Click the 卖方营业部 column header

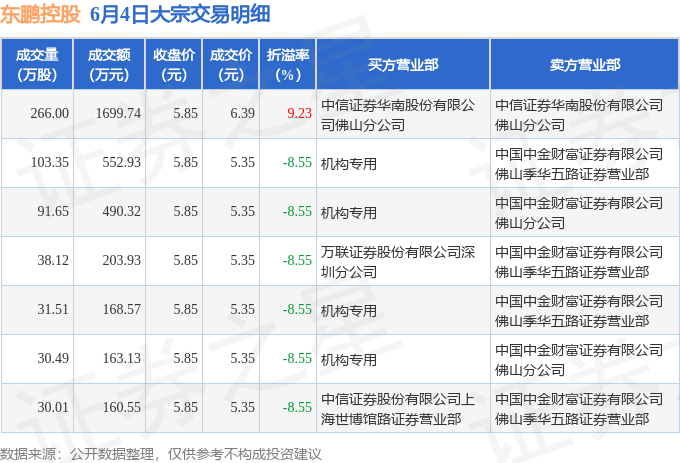click(x=585, y=65)
